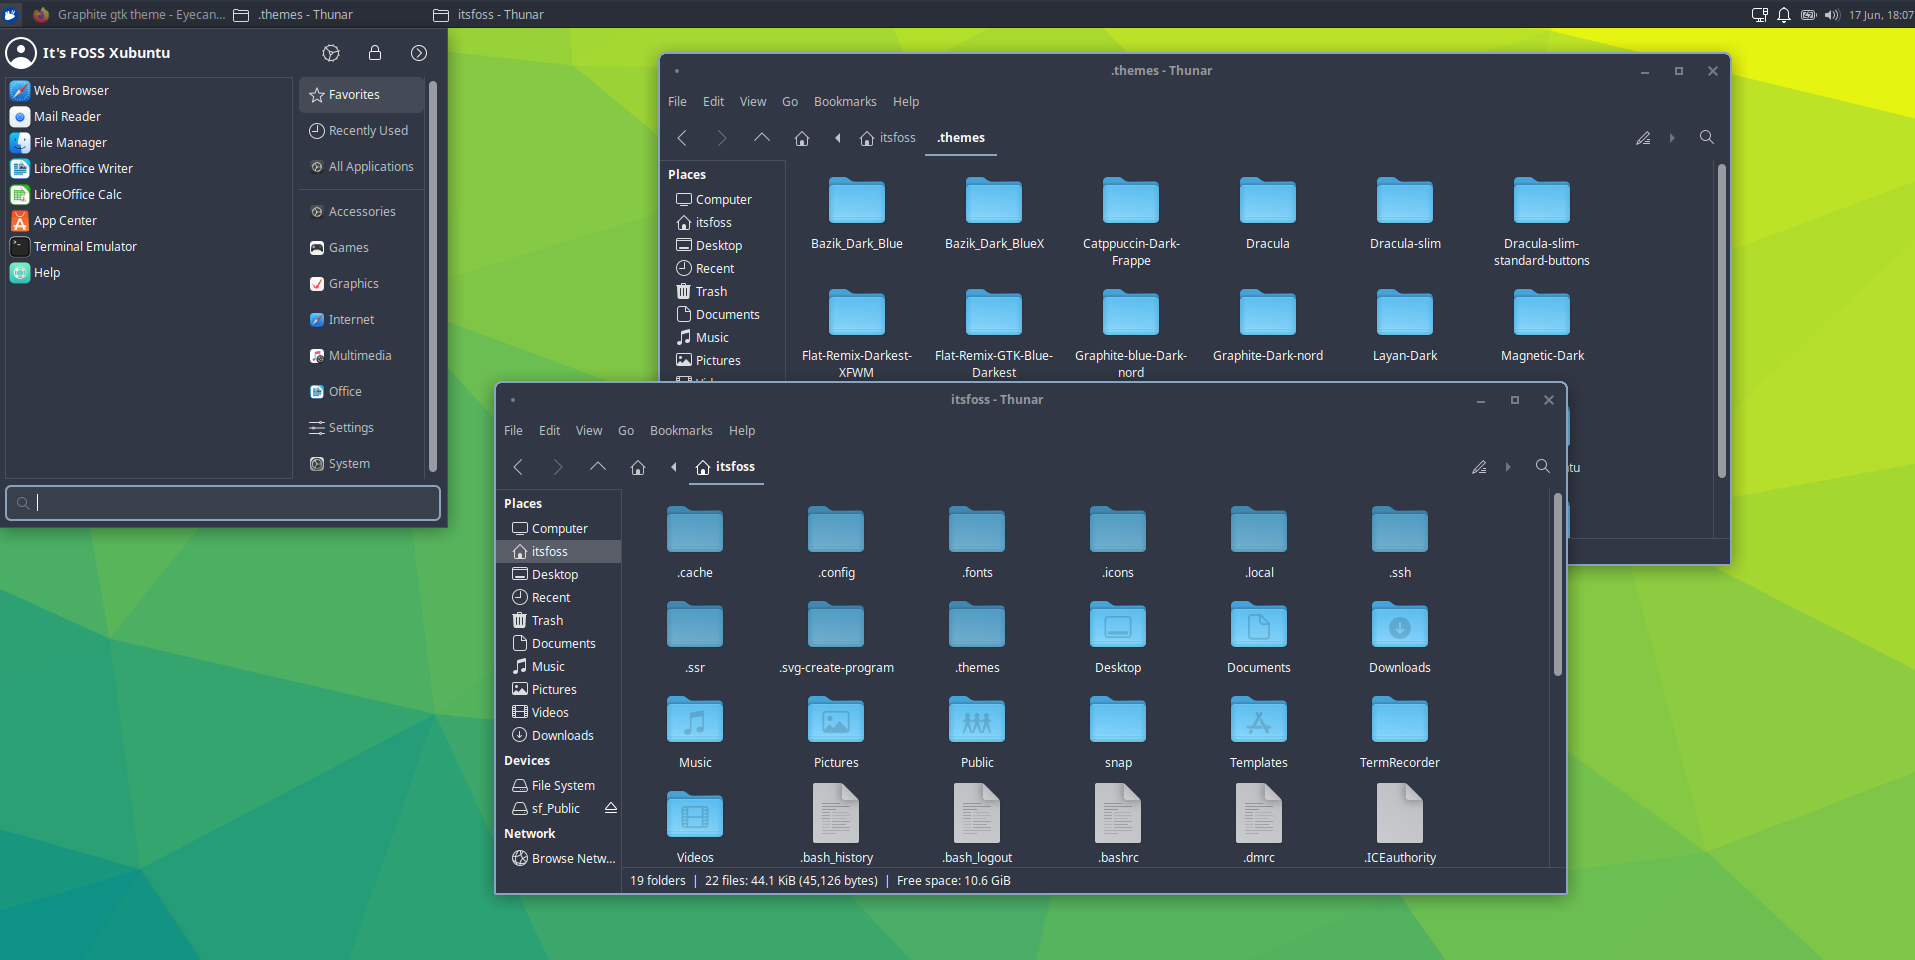Open Settings Manager via the gear icon
The image size is (1915, 960).
pos(331,53)
